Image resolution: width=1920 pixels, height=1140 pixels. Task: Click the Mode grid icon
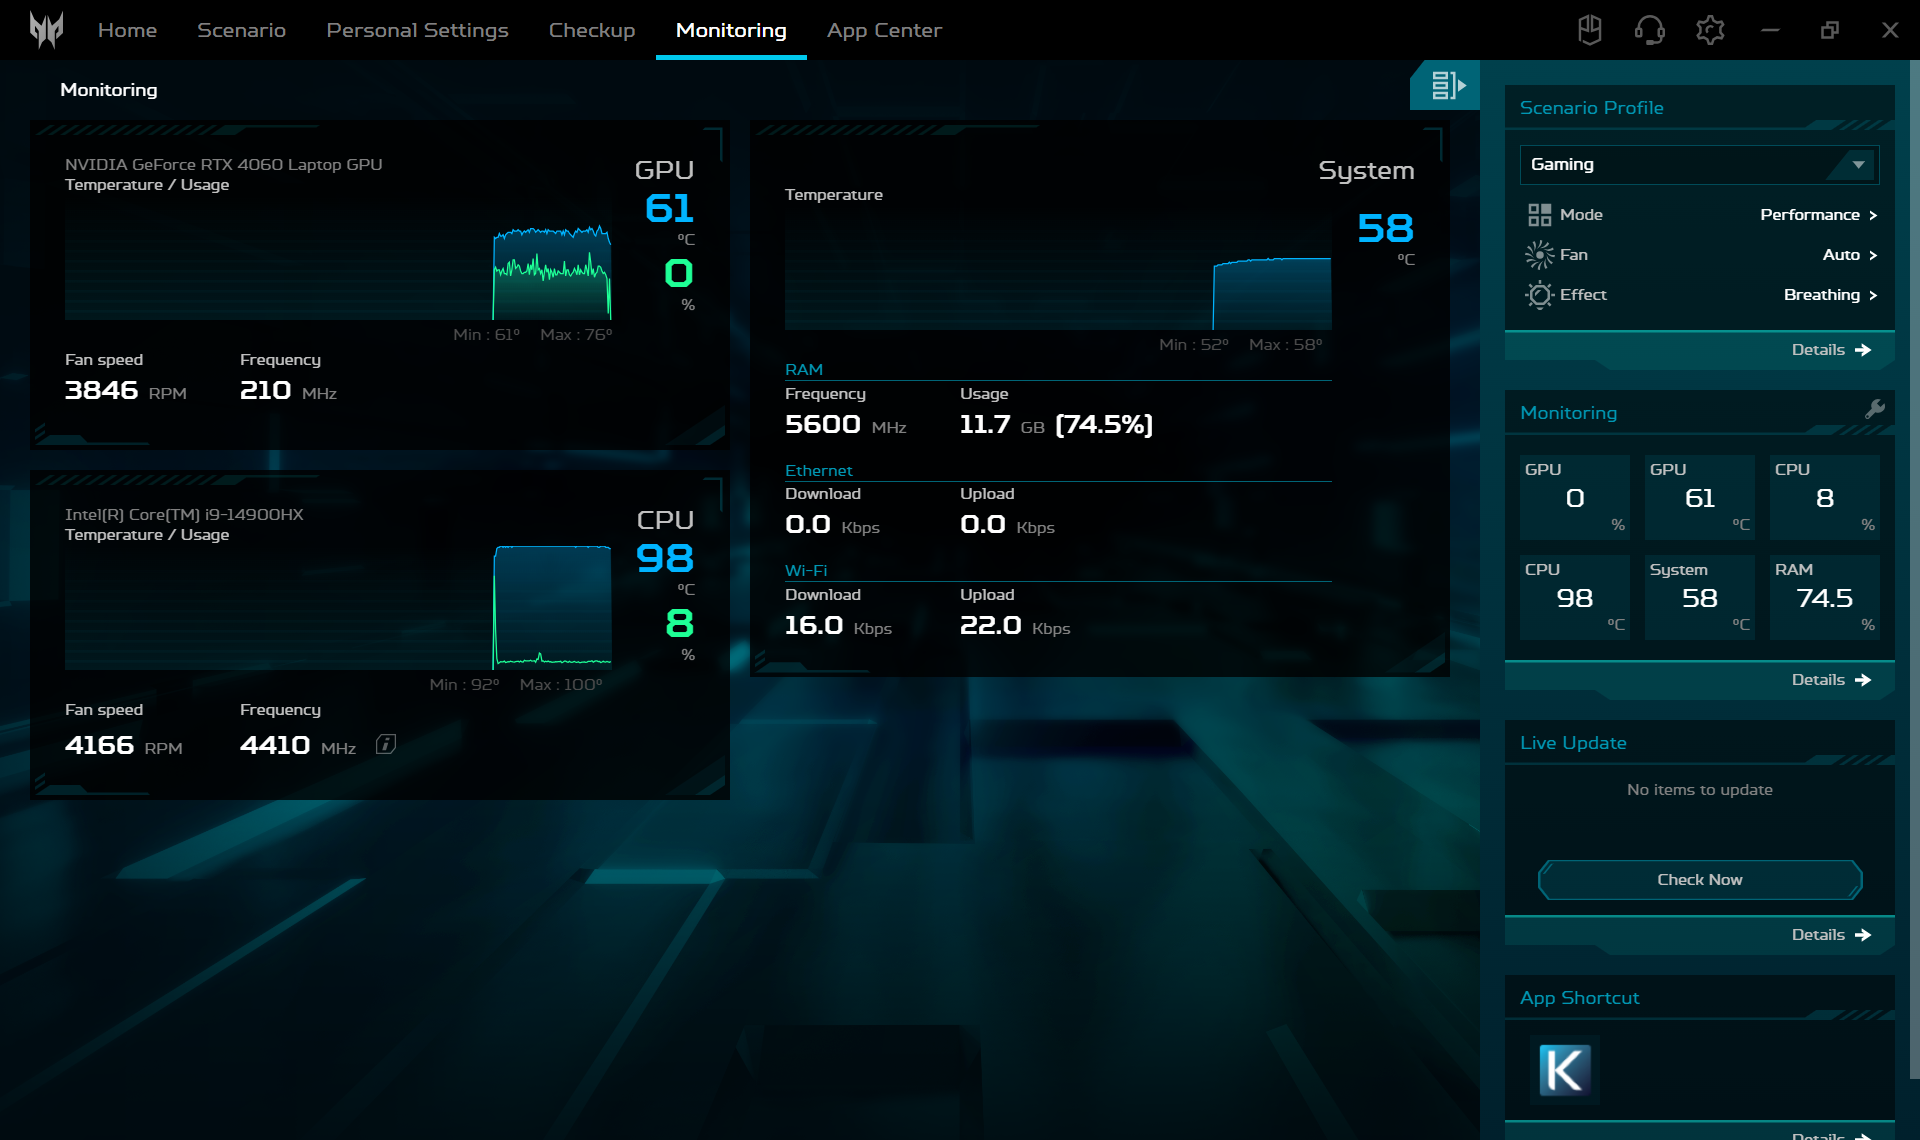(1539, 215)
